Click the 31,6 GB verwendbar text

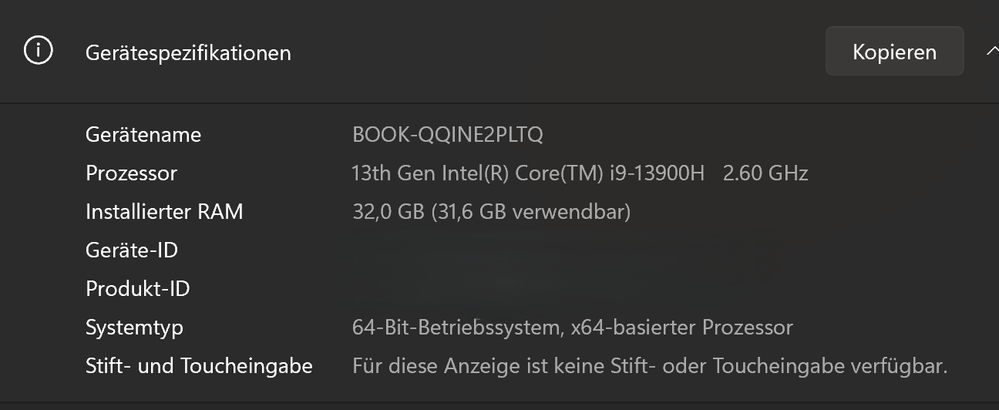point(531,211)
